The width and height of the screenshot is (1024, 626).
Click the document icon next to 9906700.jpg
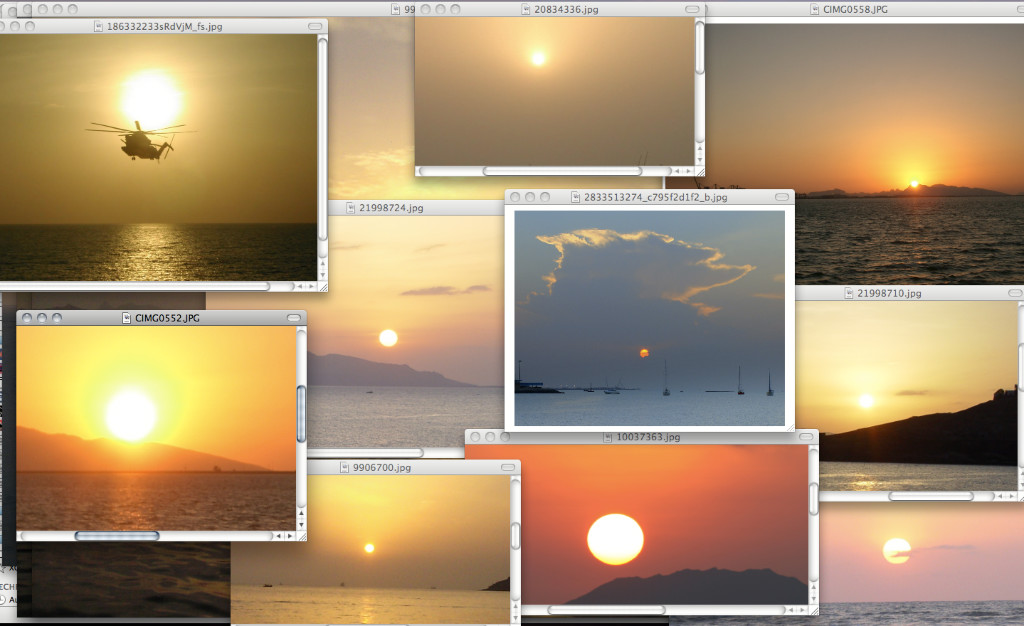[x=344, y=468]
